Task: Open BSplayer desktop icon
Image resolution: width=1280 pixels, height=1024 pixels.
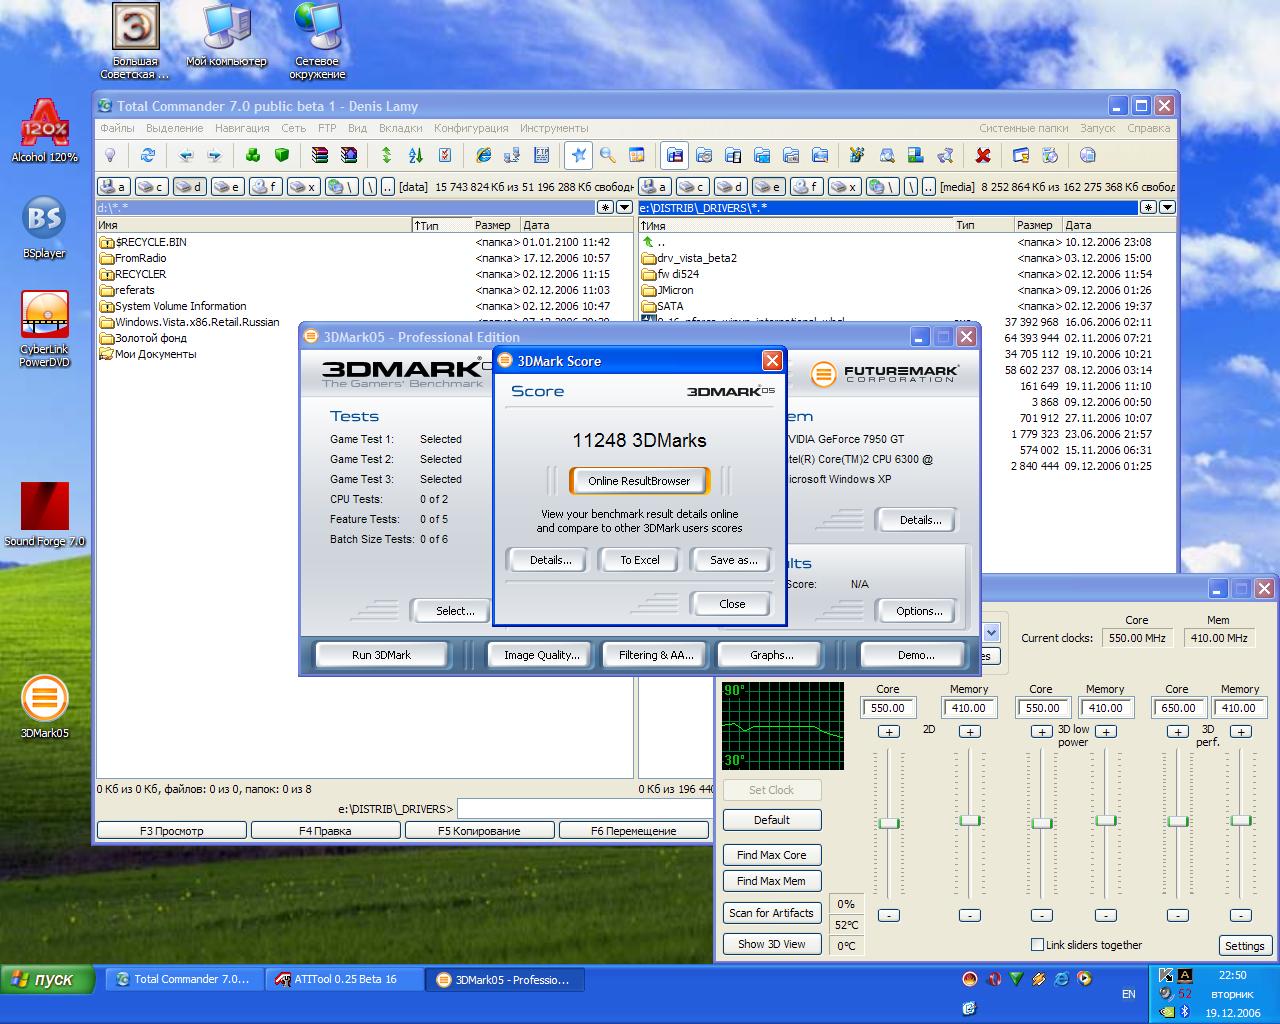Action: pos(45,227)
